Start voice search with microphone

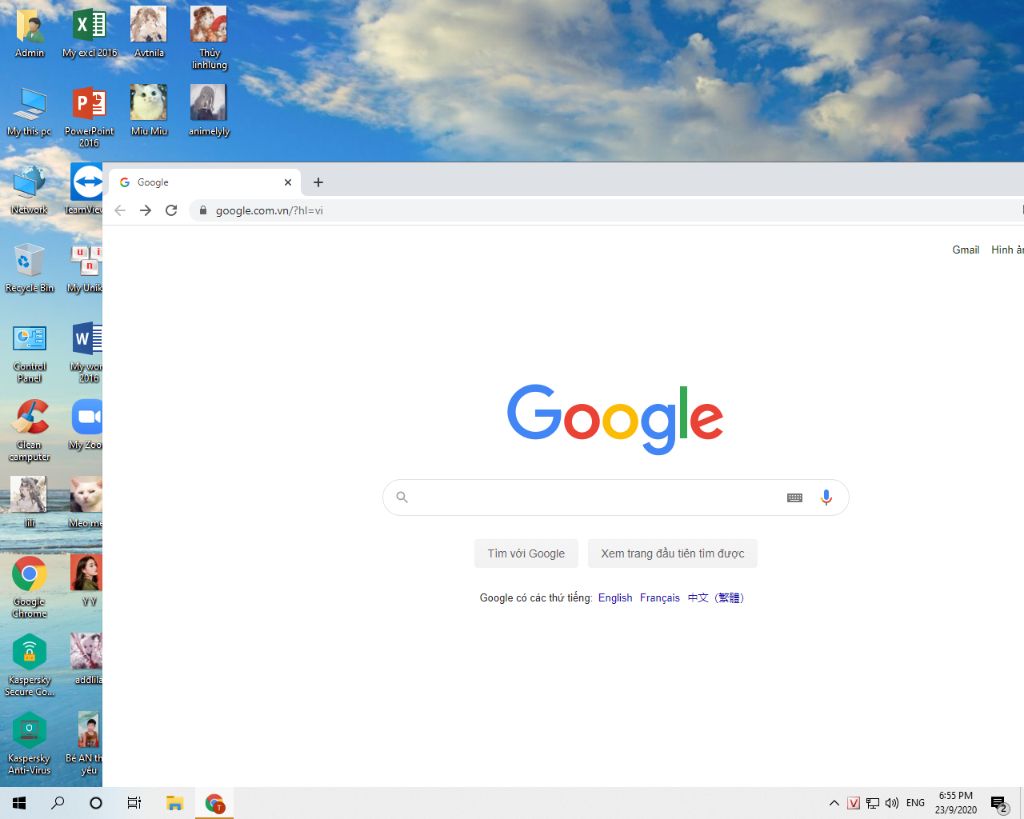click(826, 498)
